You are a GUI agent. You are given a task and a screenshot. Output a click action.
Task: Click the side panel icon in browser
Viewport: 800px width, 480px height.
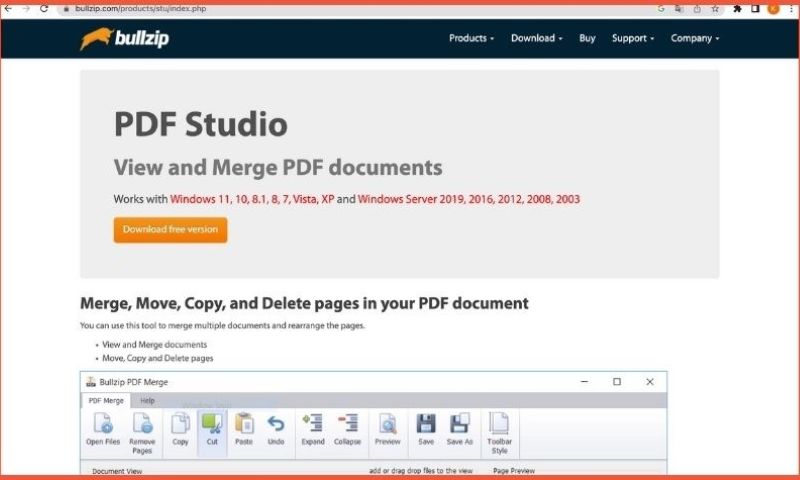[x=756, y=9]
